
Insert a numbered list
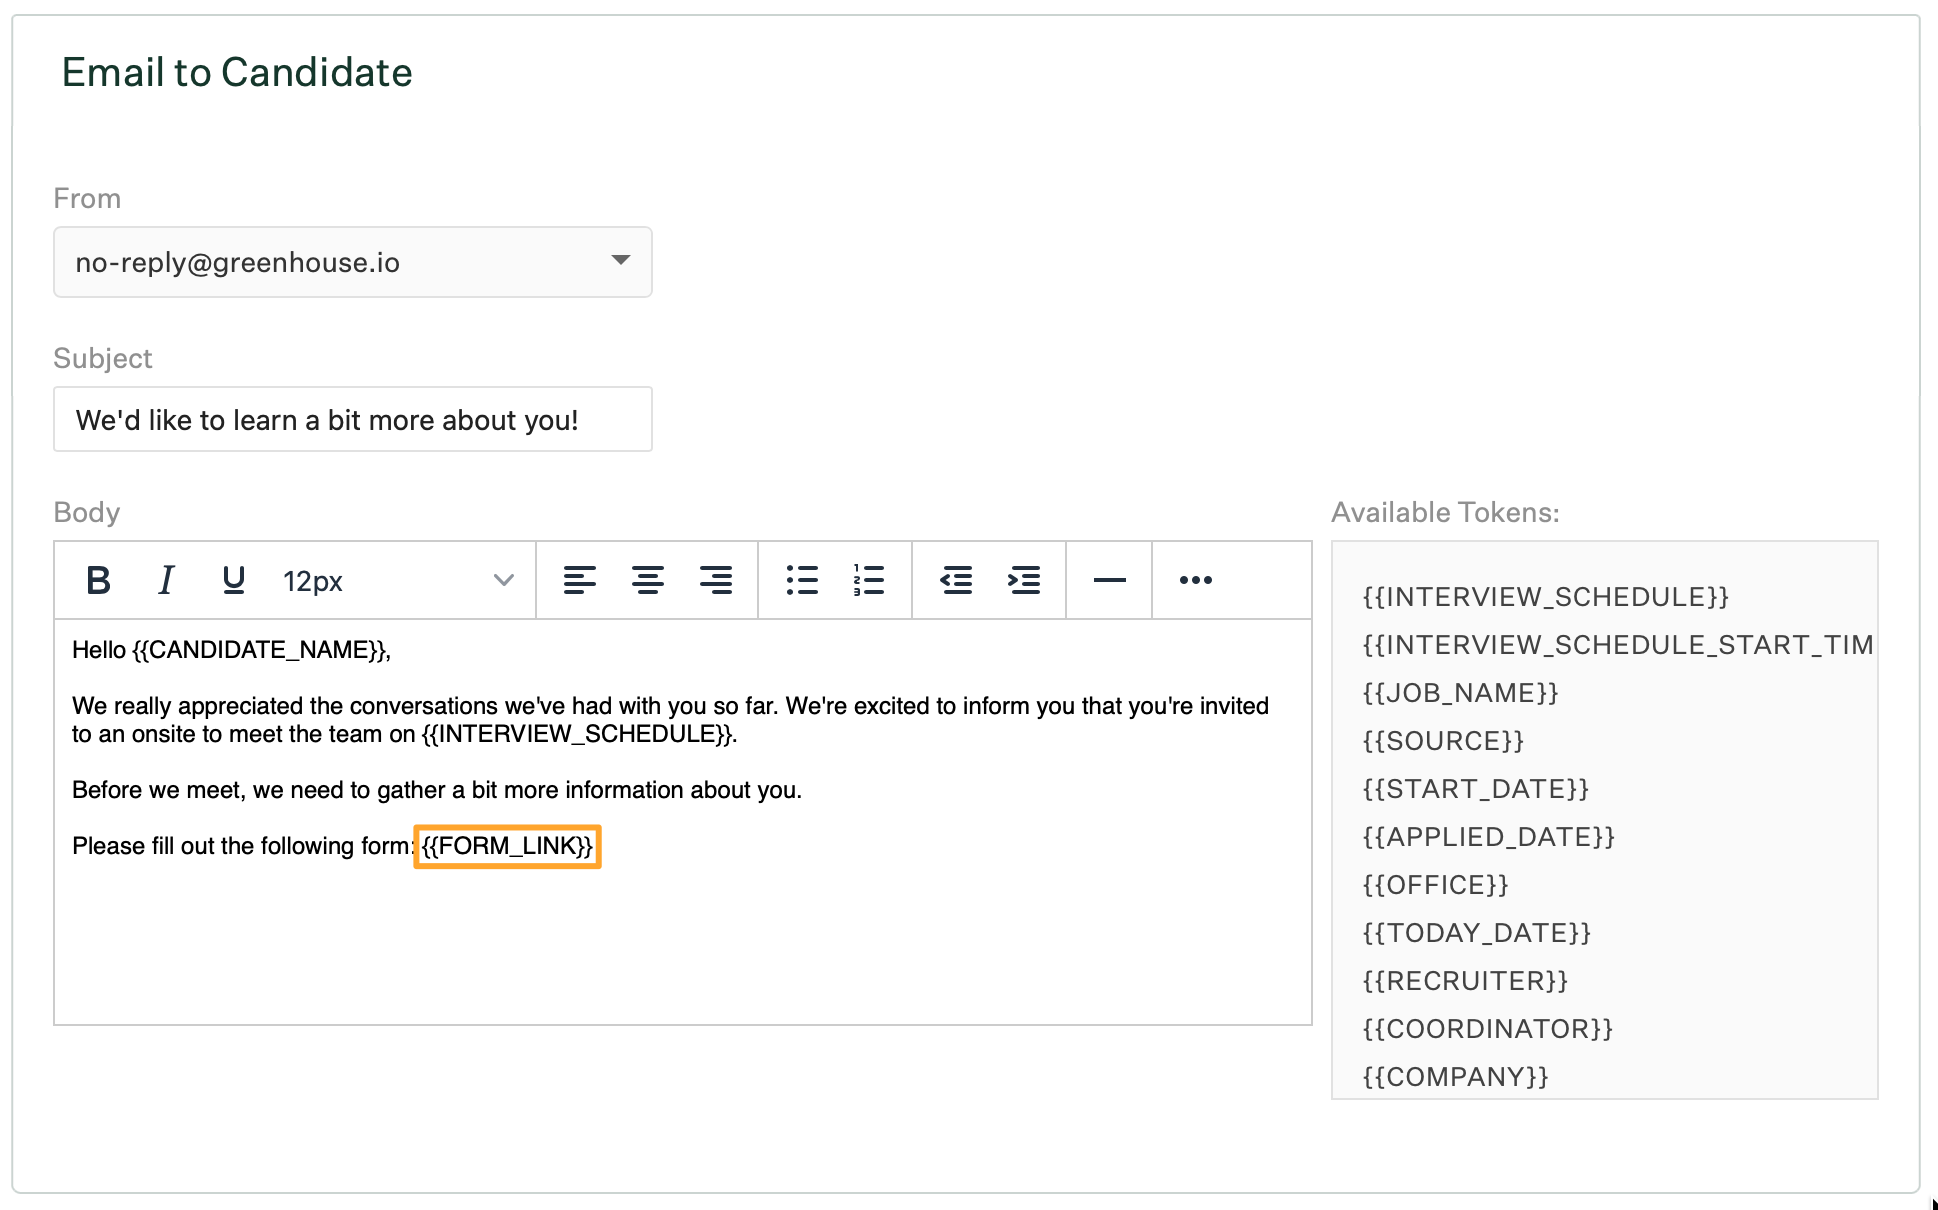point(868,580)
